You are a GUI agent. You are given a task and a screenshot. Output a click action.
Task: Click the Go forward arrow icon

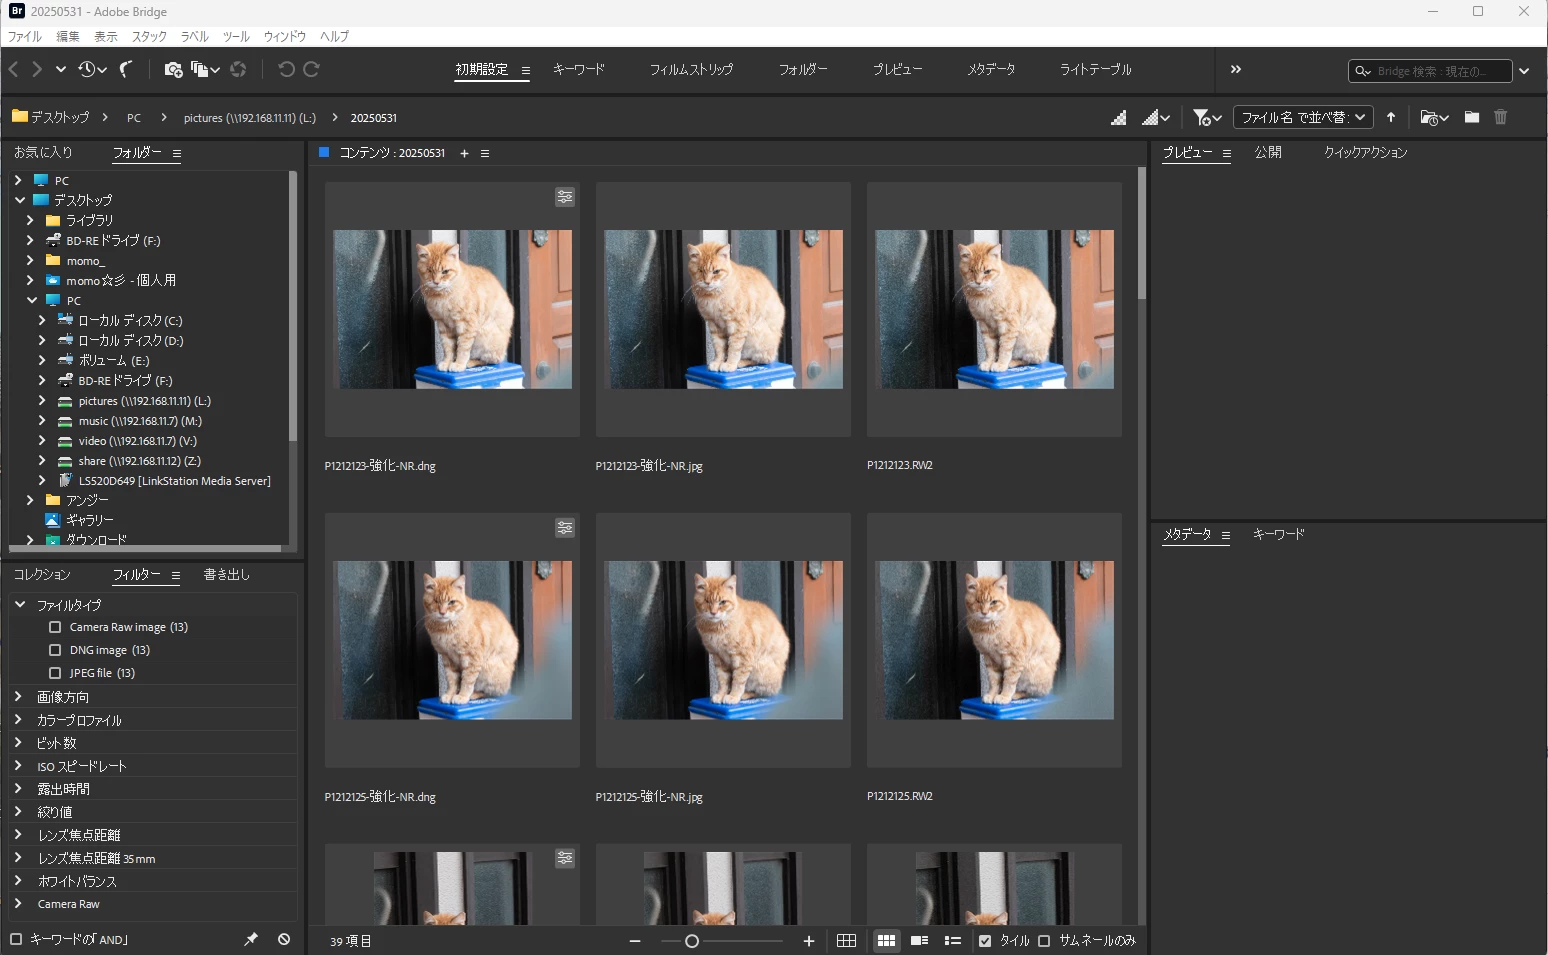tap(37, 69)
